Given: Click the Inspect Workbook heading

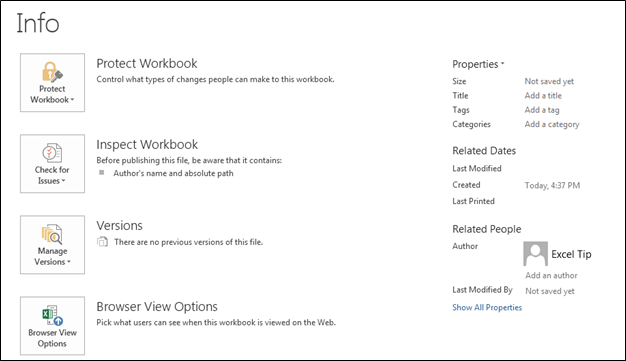Looking at the screenshot, I should [147, 145].
